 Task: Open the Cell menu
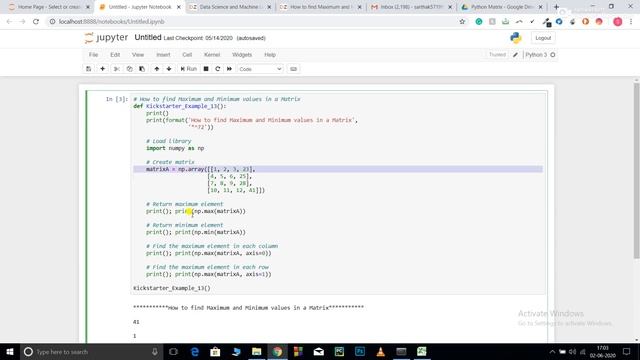tap(187, 55)
